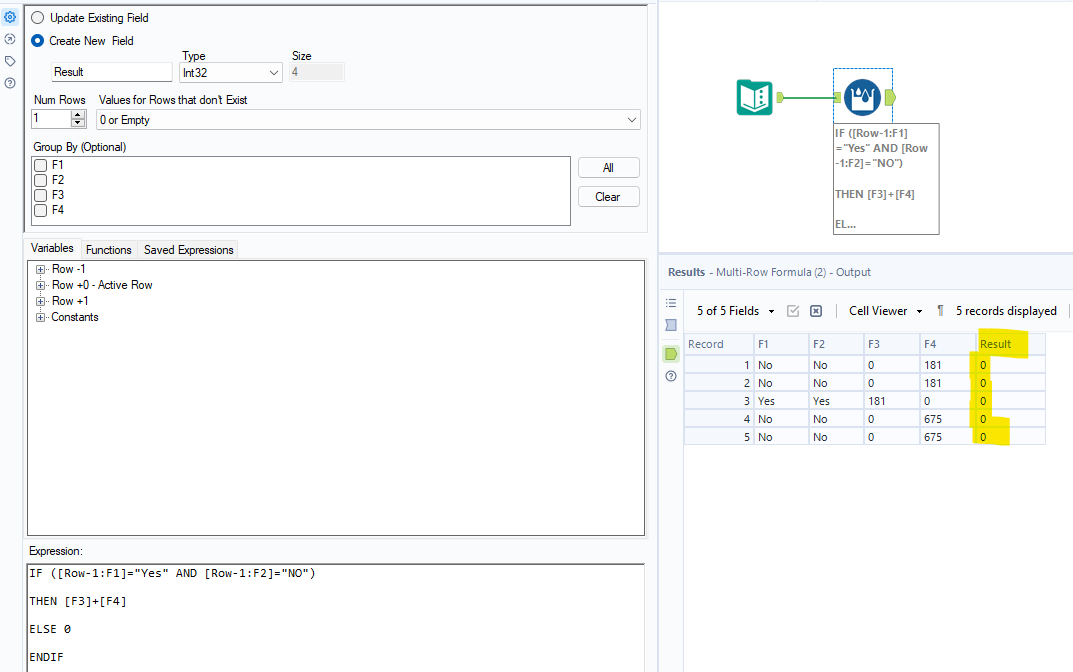Switch to the Functions tab

pyautogui.click(x=108, y=249)
